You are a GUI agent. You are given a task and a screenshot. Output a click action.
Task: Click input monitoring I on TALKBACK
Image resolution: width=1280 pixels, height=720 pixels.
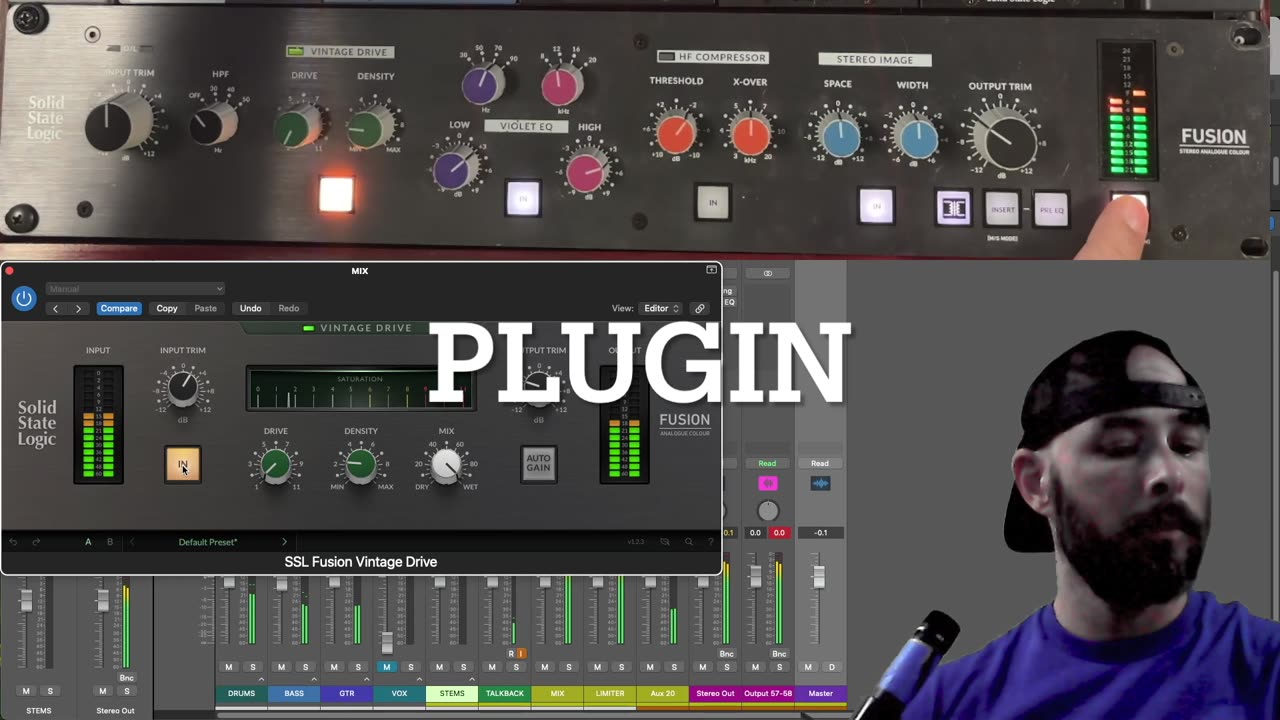tap(521, 654)
